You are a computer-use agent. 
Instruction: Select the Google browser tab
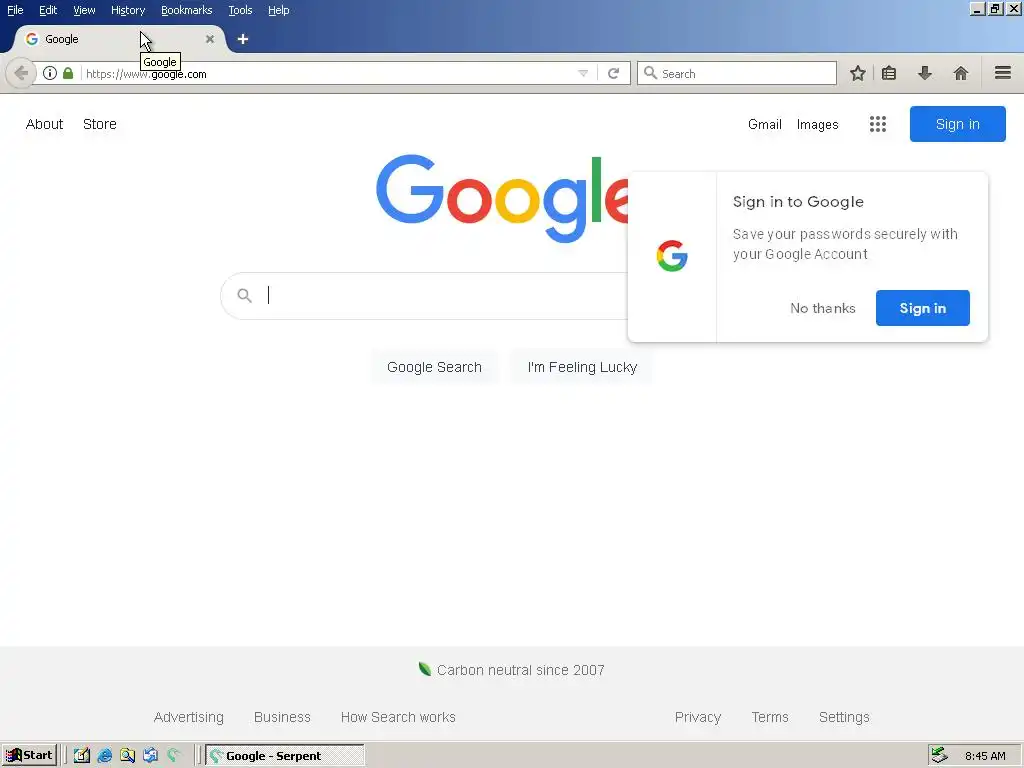pyautogui.click(x=118, y=39)
